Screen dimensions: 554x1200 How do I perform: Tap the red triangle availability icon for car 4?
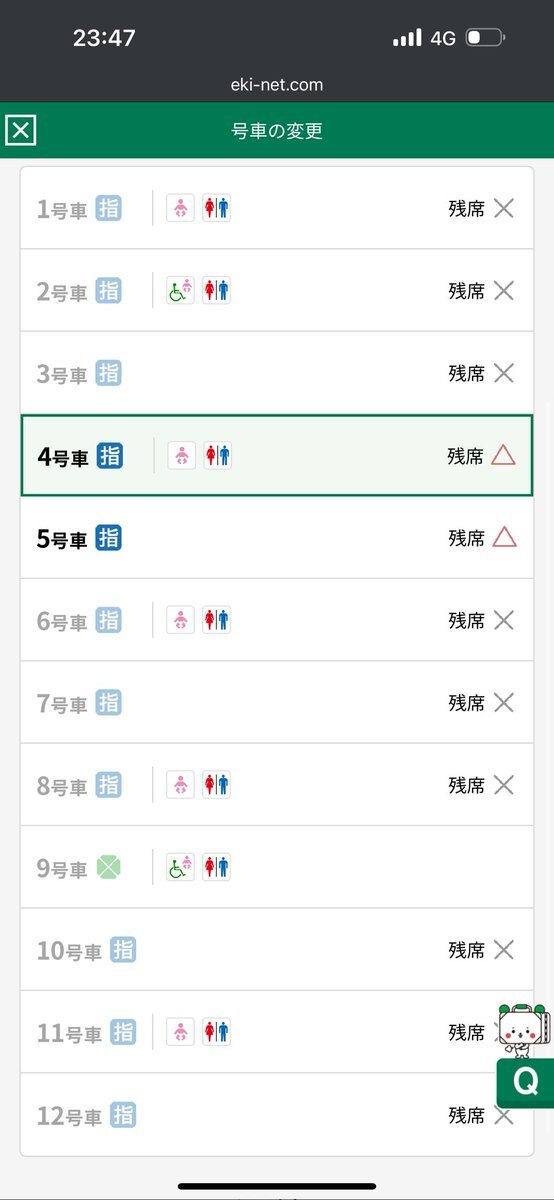(504, 456)
